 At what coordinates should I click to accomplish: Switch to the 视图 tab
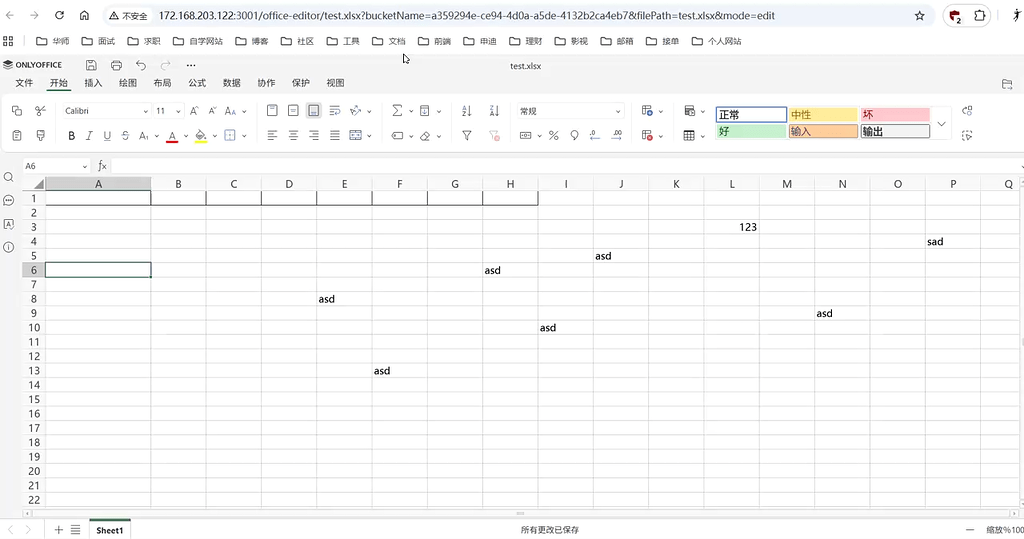coord(336,83)
